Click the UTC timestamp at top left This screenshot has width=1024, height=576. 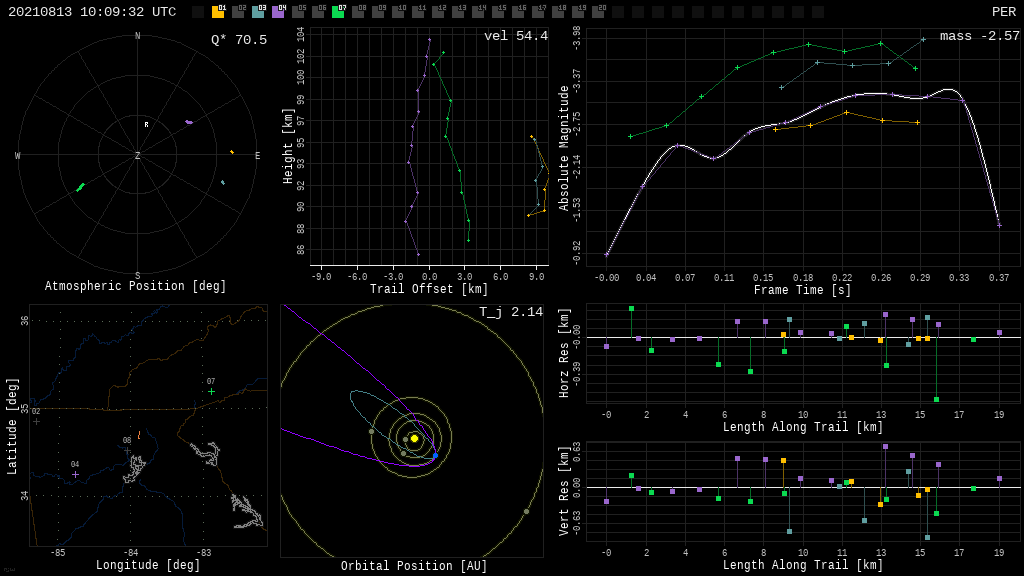coord(92,12)
